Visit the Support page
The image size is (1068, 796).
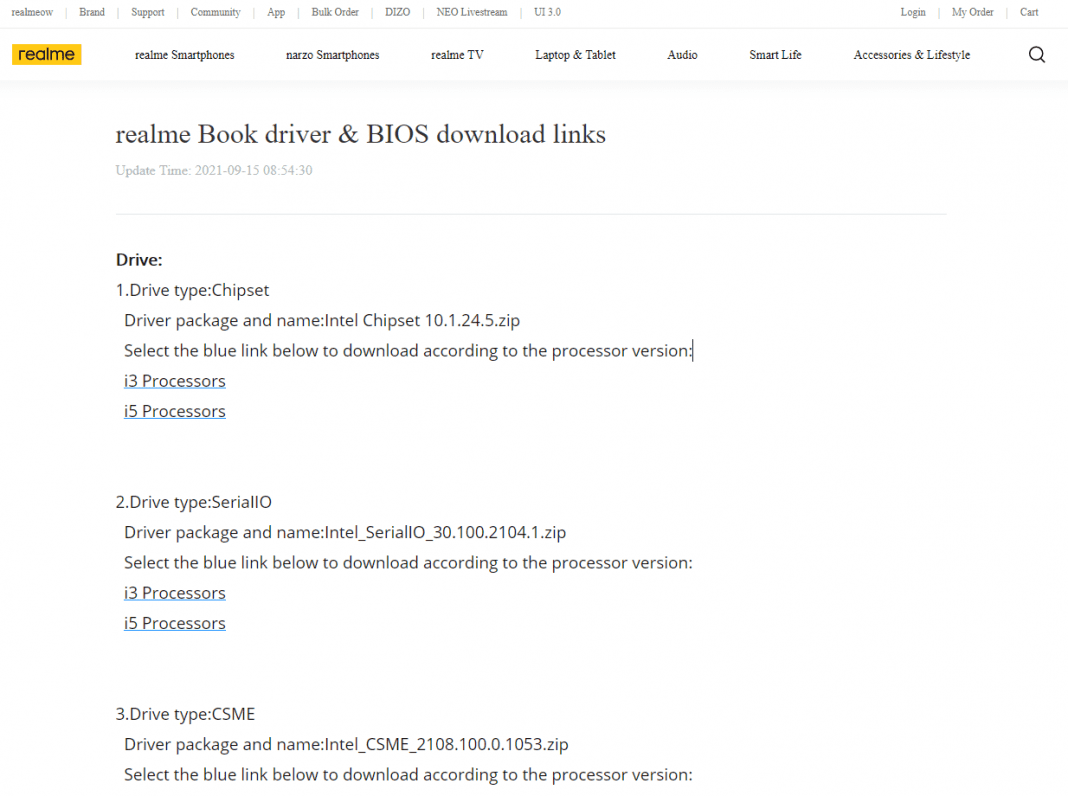tap(147, 12)
